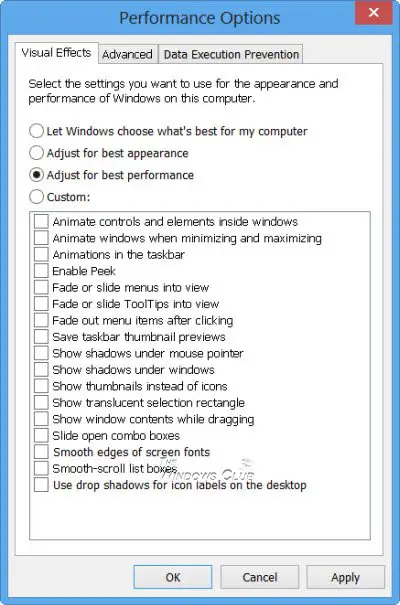Toggle Save taskbar thumbnail previews
The width and height of the screenshot is (400, 605).
coord(41,337)
